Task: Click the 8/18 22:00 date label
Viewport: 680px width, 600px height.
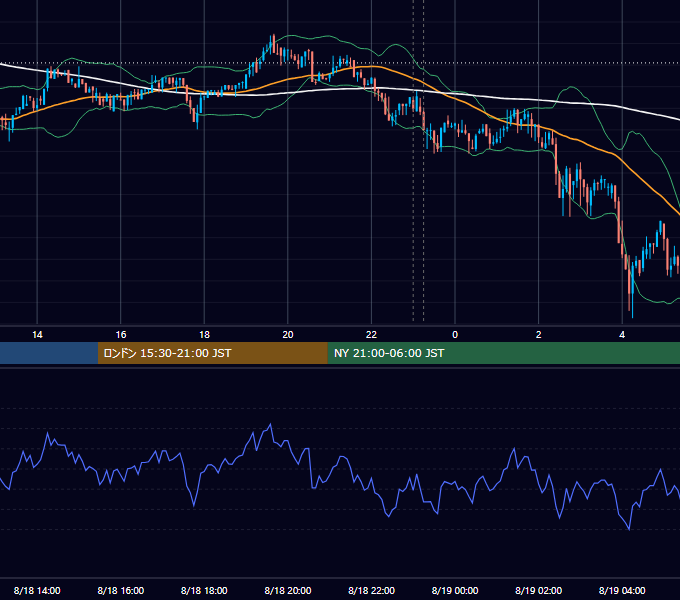Action: pyautogui.click(x=372, y=590)
